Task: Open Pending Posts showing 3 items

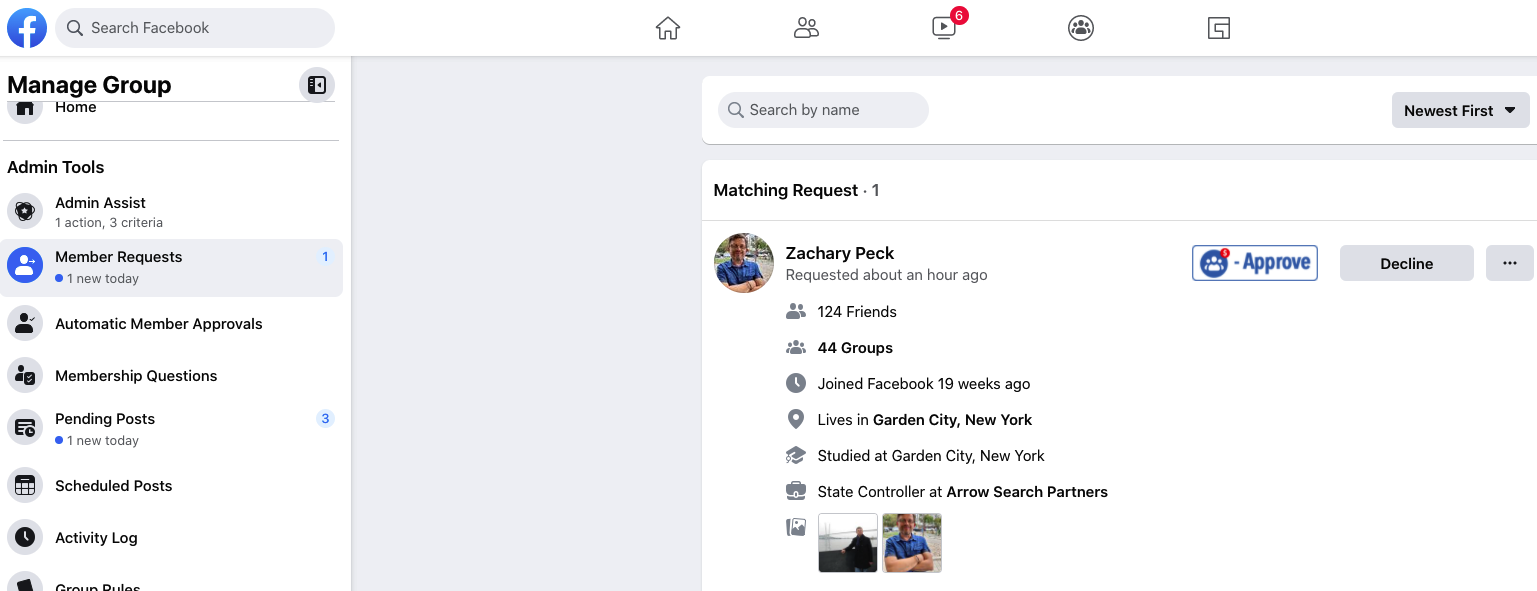Action: click(105, 427)
